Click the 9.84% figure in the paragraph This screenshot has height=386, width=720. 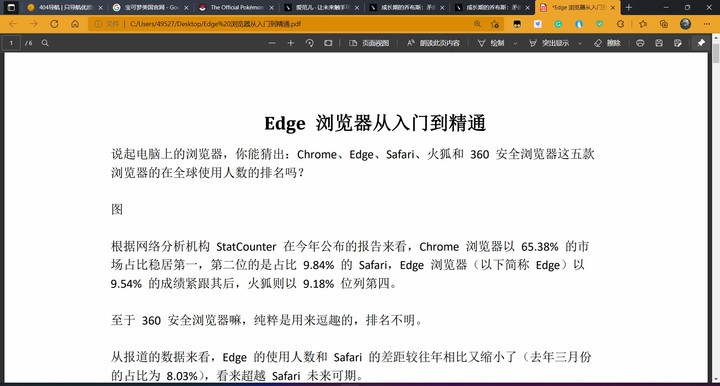tap(318, 265)
